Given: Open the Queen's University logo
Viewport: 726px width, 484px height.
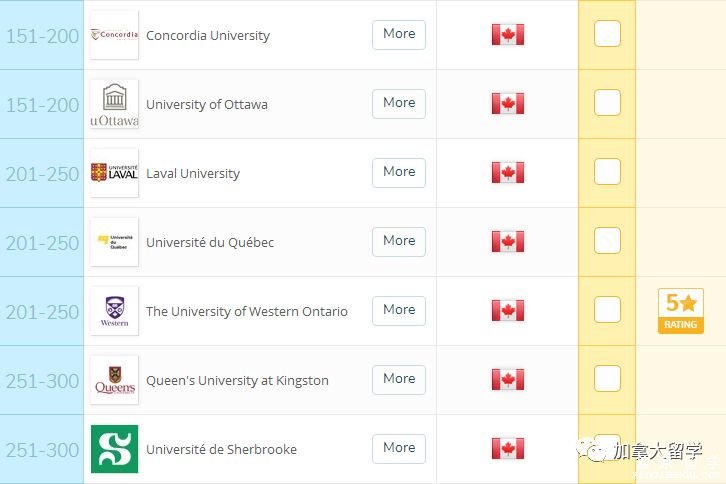Looking at the screenshot, I should click(114, 380).
